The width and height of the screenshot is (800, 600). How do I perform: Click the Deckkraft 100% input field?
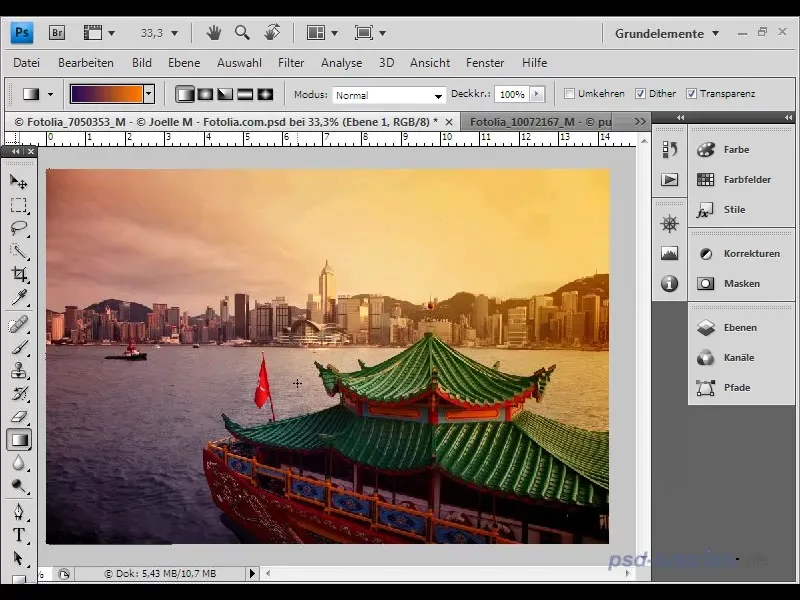(x=512, y=94)
